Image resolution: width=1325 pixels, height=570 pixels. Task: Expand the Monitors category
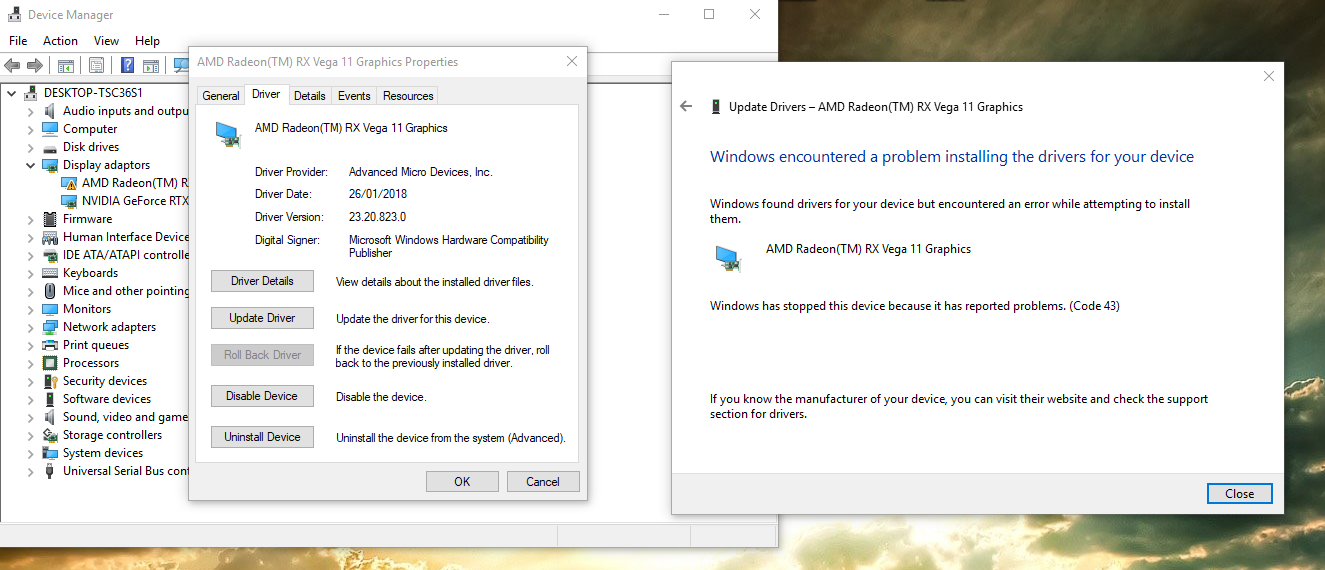coord(31,309)
